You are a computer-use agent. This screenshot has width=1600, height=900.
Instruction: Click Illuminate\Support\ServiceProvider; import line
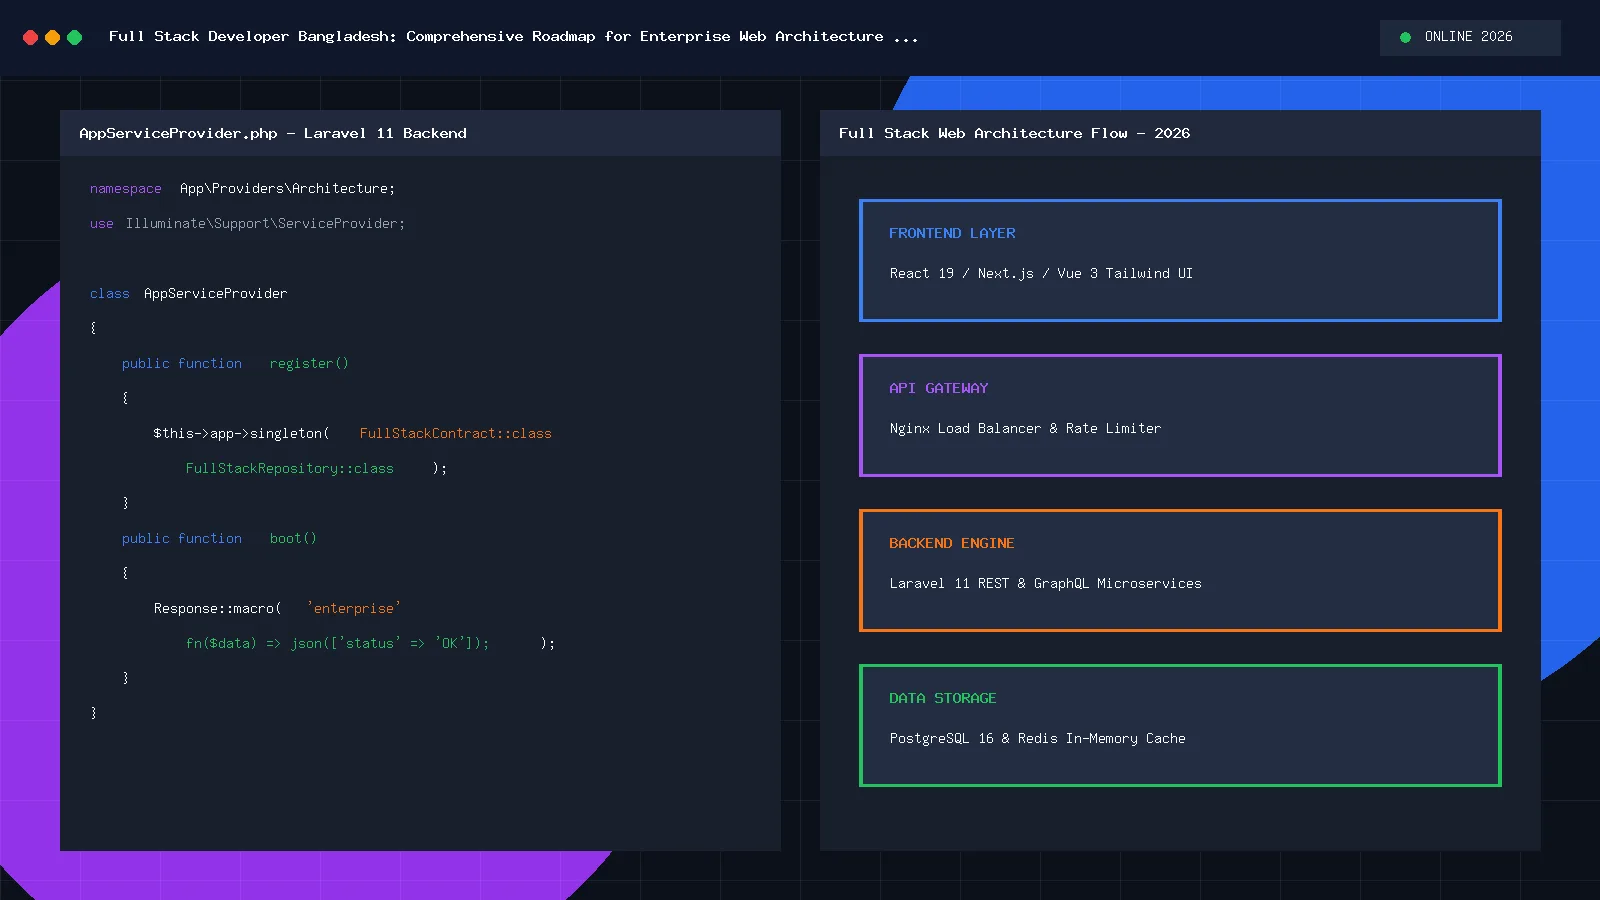point(265,223)
